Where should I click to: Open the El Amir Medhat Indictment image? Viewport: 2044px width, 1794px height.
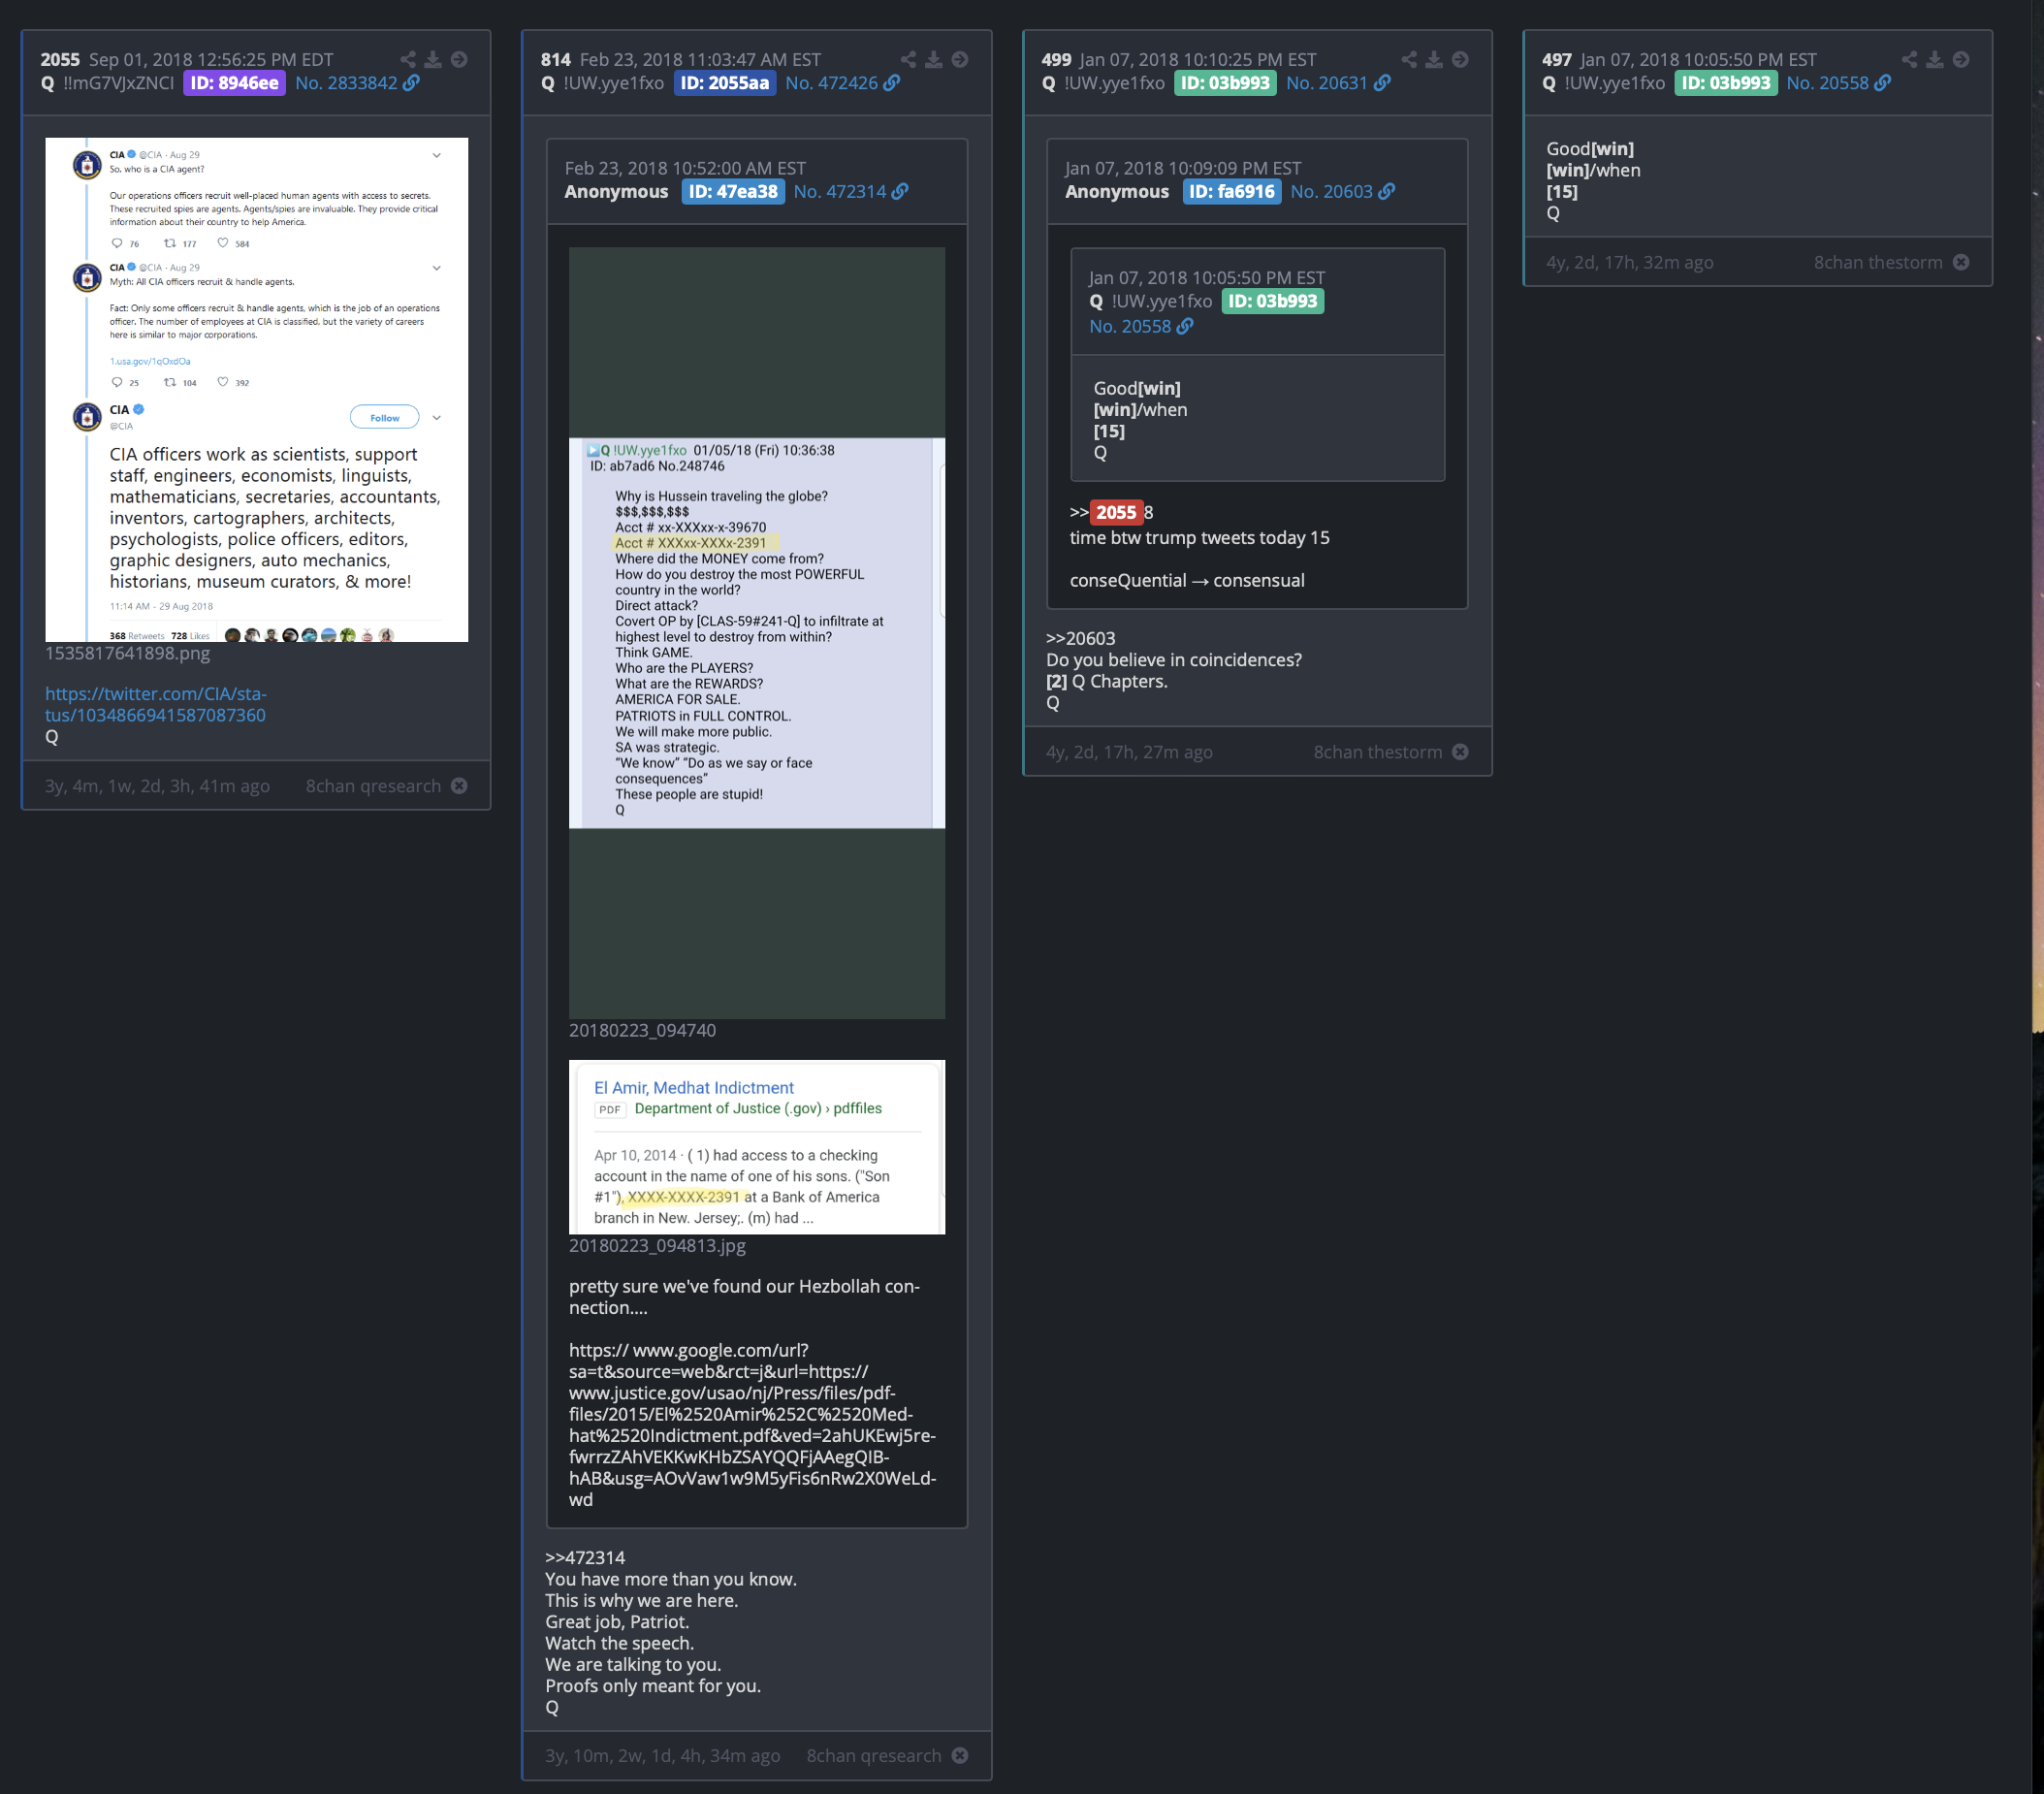coord(757,1147)
